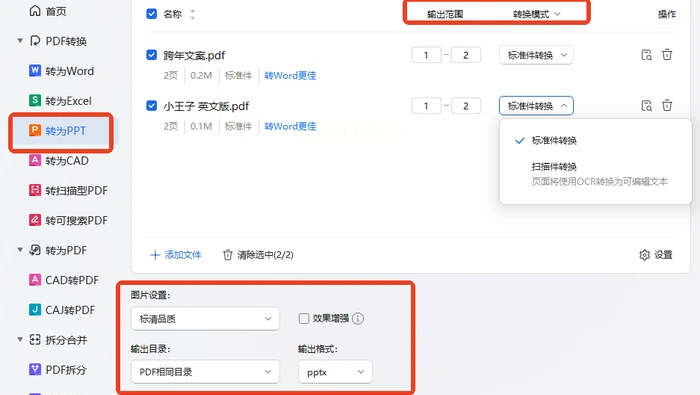Uncheck the 小王子 英文版.pdf checkbox
700x395 pixels.
click(x=152, y=106)
